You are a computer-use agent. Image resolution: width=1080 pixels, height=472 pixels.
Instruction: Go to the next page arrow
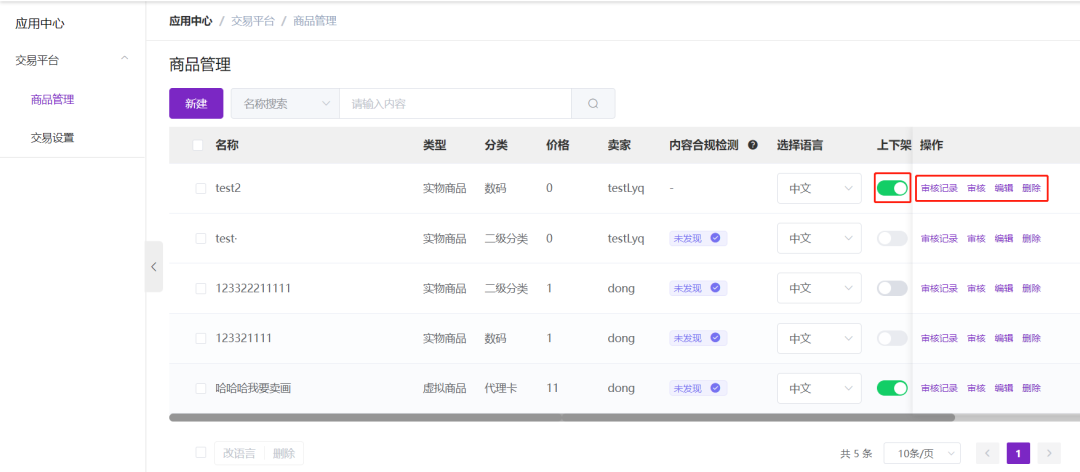(1049, 454)
